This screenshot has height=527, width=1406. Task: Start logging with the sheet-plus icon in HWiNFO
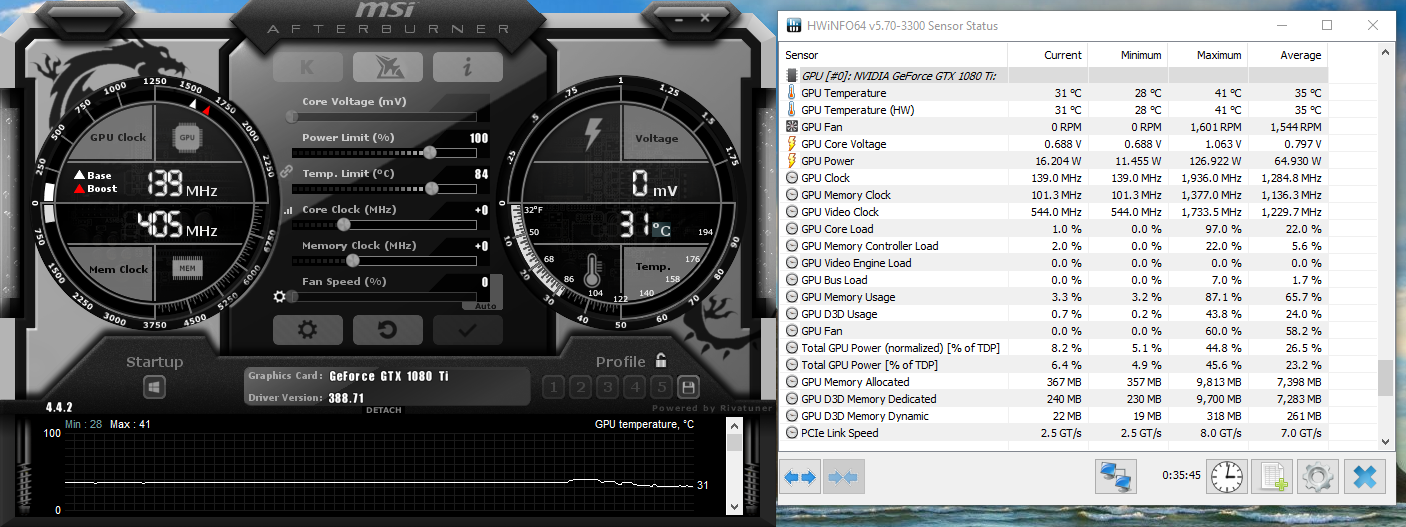[x=1272, y=477]
